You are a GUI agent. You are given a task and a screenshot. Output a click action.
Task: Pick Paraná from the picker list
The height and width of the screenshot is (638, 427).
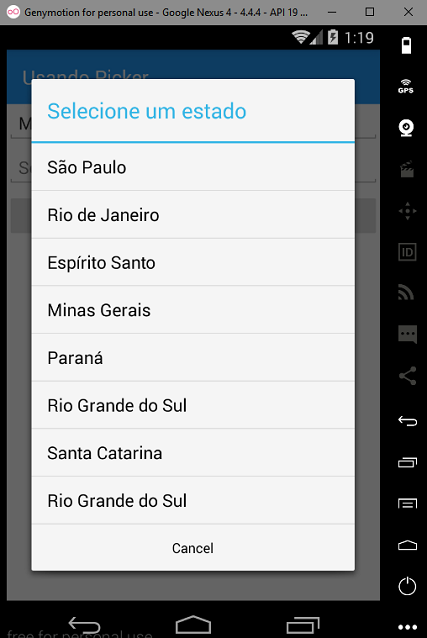coord(193,358)
